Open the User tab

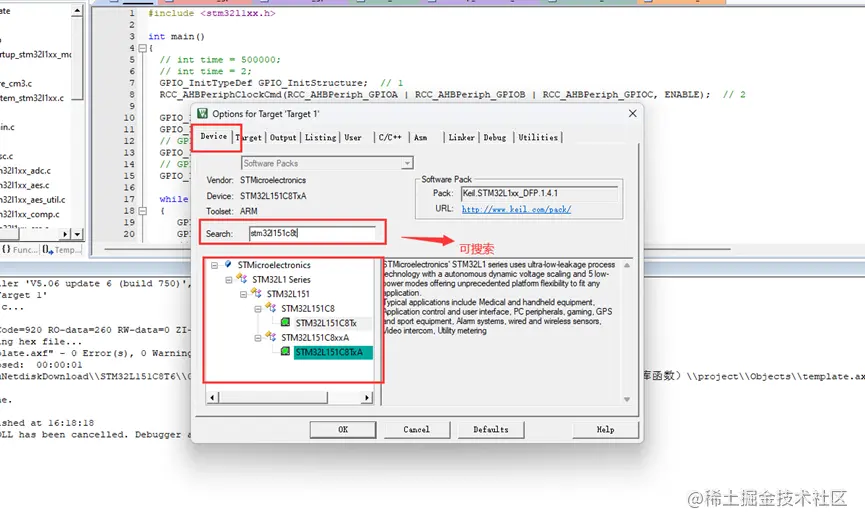point(353,137)
